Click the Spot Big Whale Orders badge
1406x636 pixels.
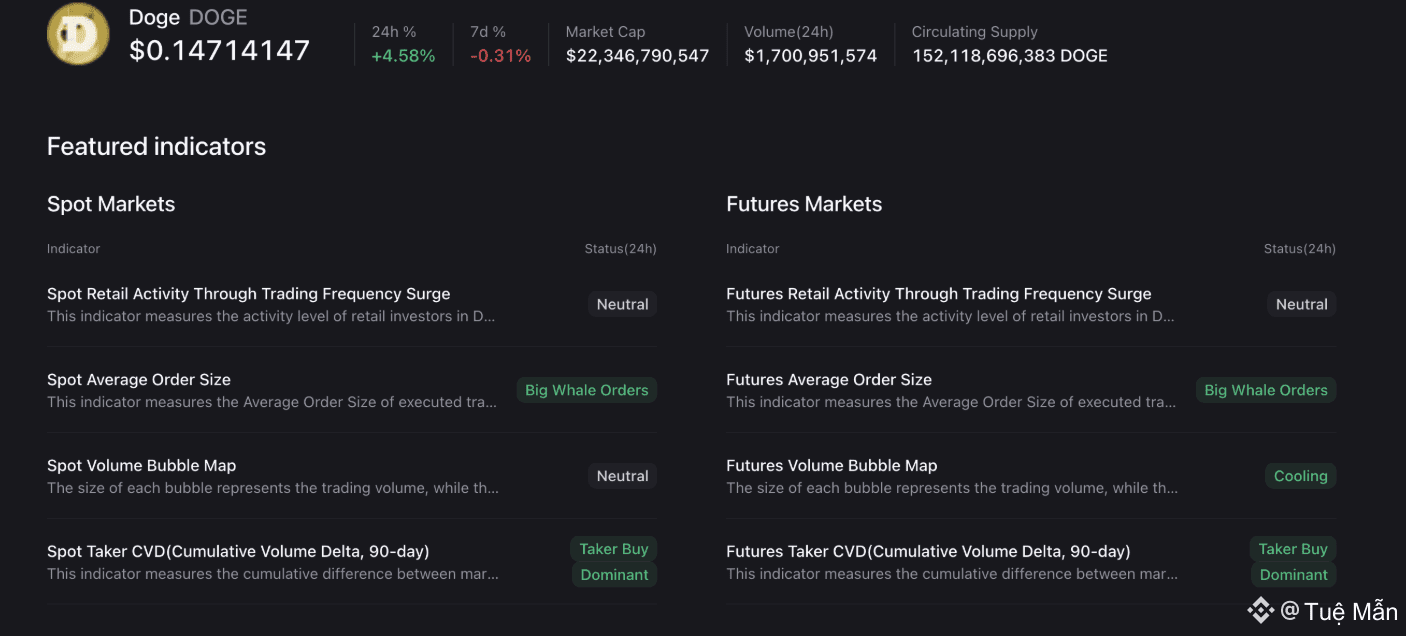point(587,390)
